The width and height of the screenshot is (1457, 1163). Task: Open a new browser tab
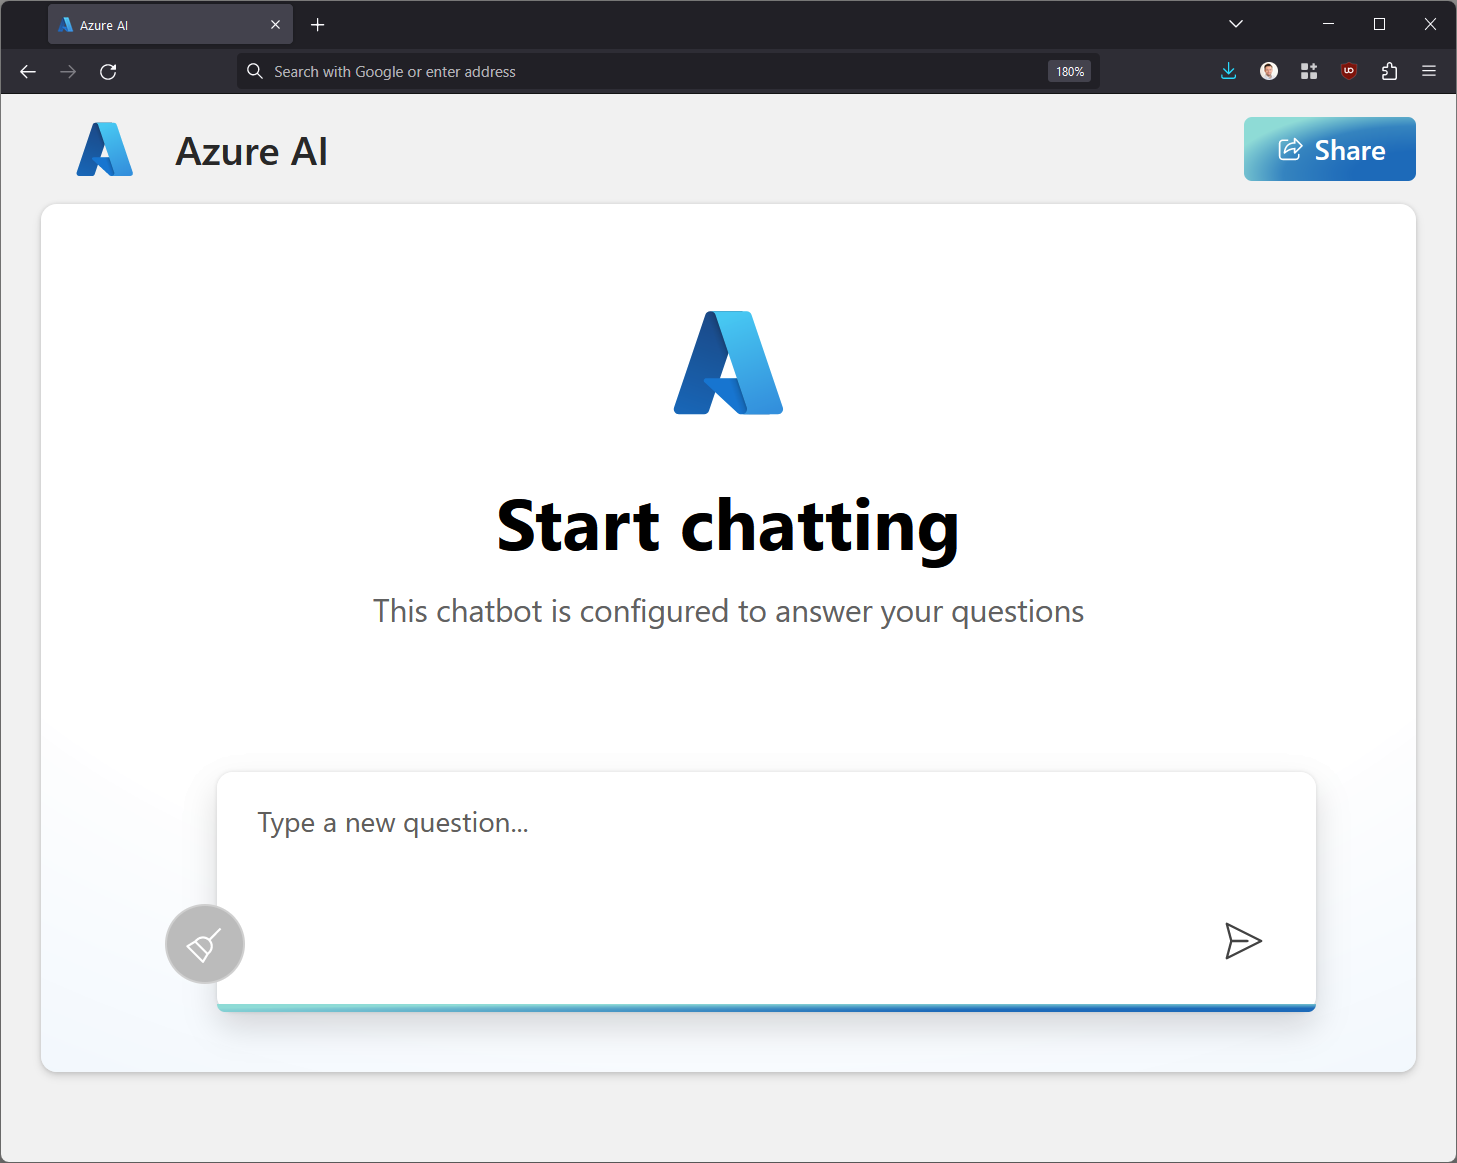point(318,25)
